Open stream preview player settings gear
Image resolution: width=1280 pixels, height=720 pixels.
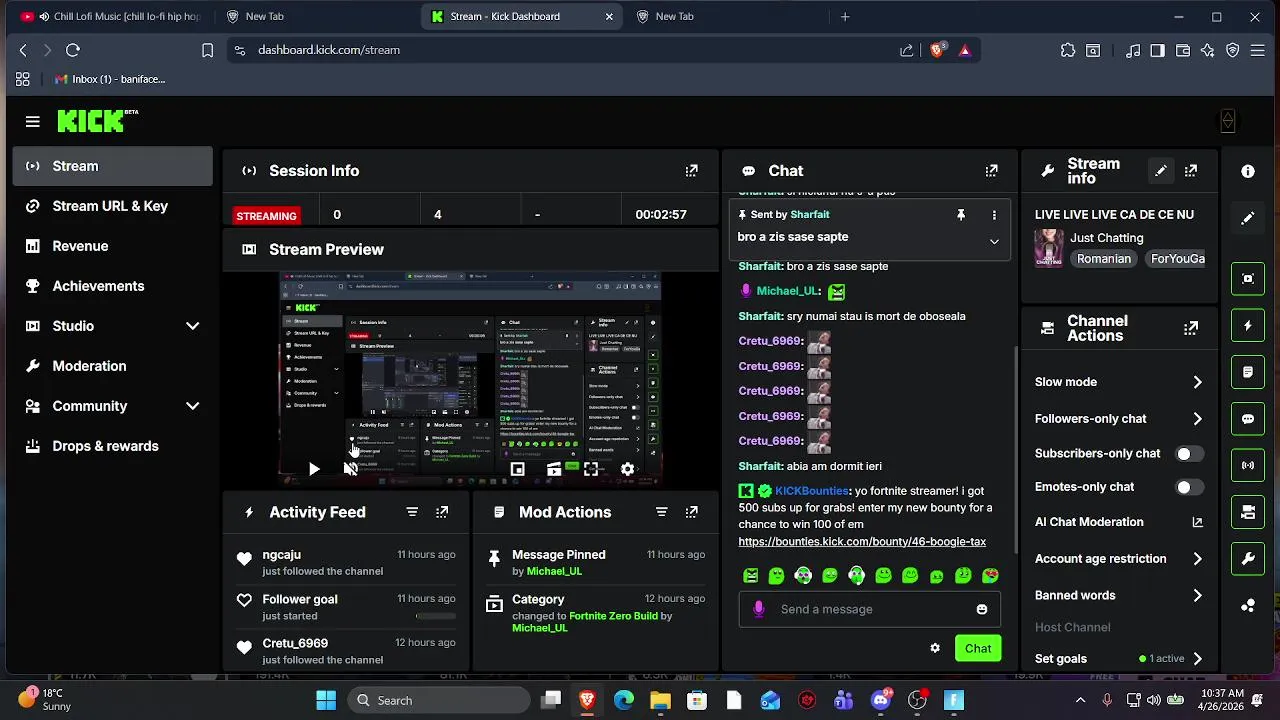[x=627, y=469]
